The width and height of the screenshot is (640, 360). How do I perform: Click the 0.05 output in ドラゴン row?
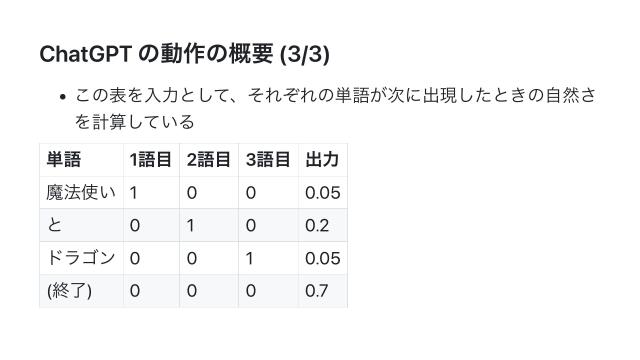[x=323, y=258]
